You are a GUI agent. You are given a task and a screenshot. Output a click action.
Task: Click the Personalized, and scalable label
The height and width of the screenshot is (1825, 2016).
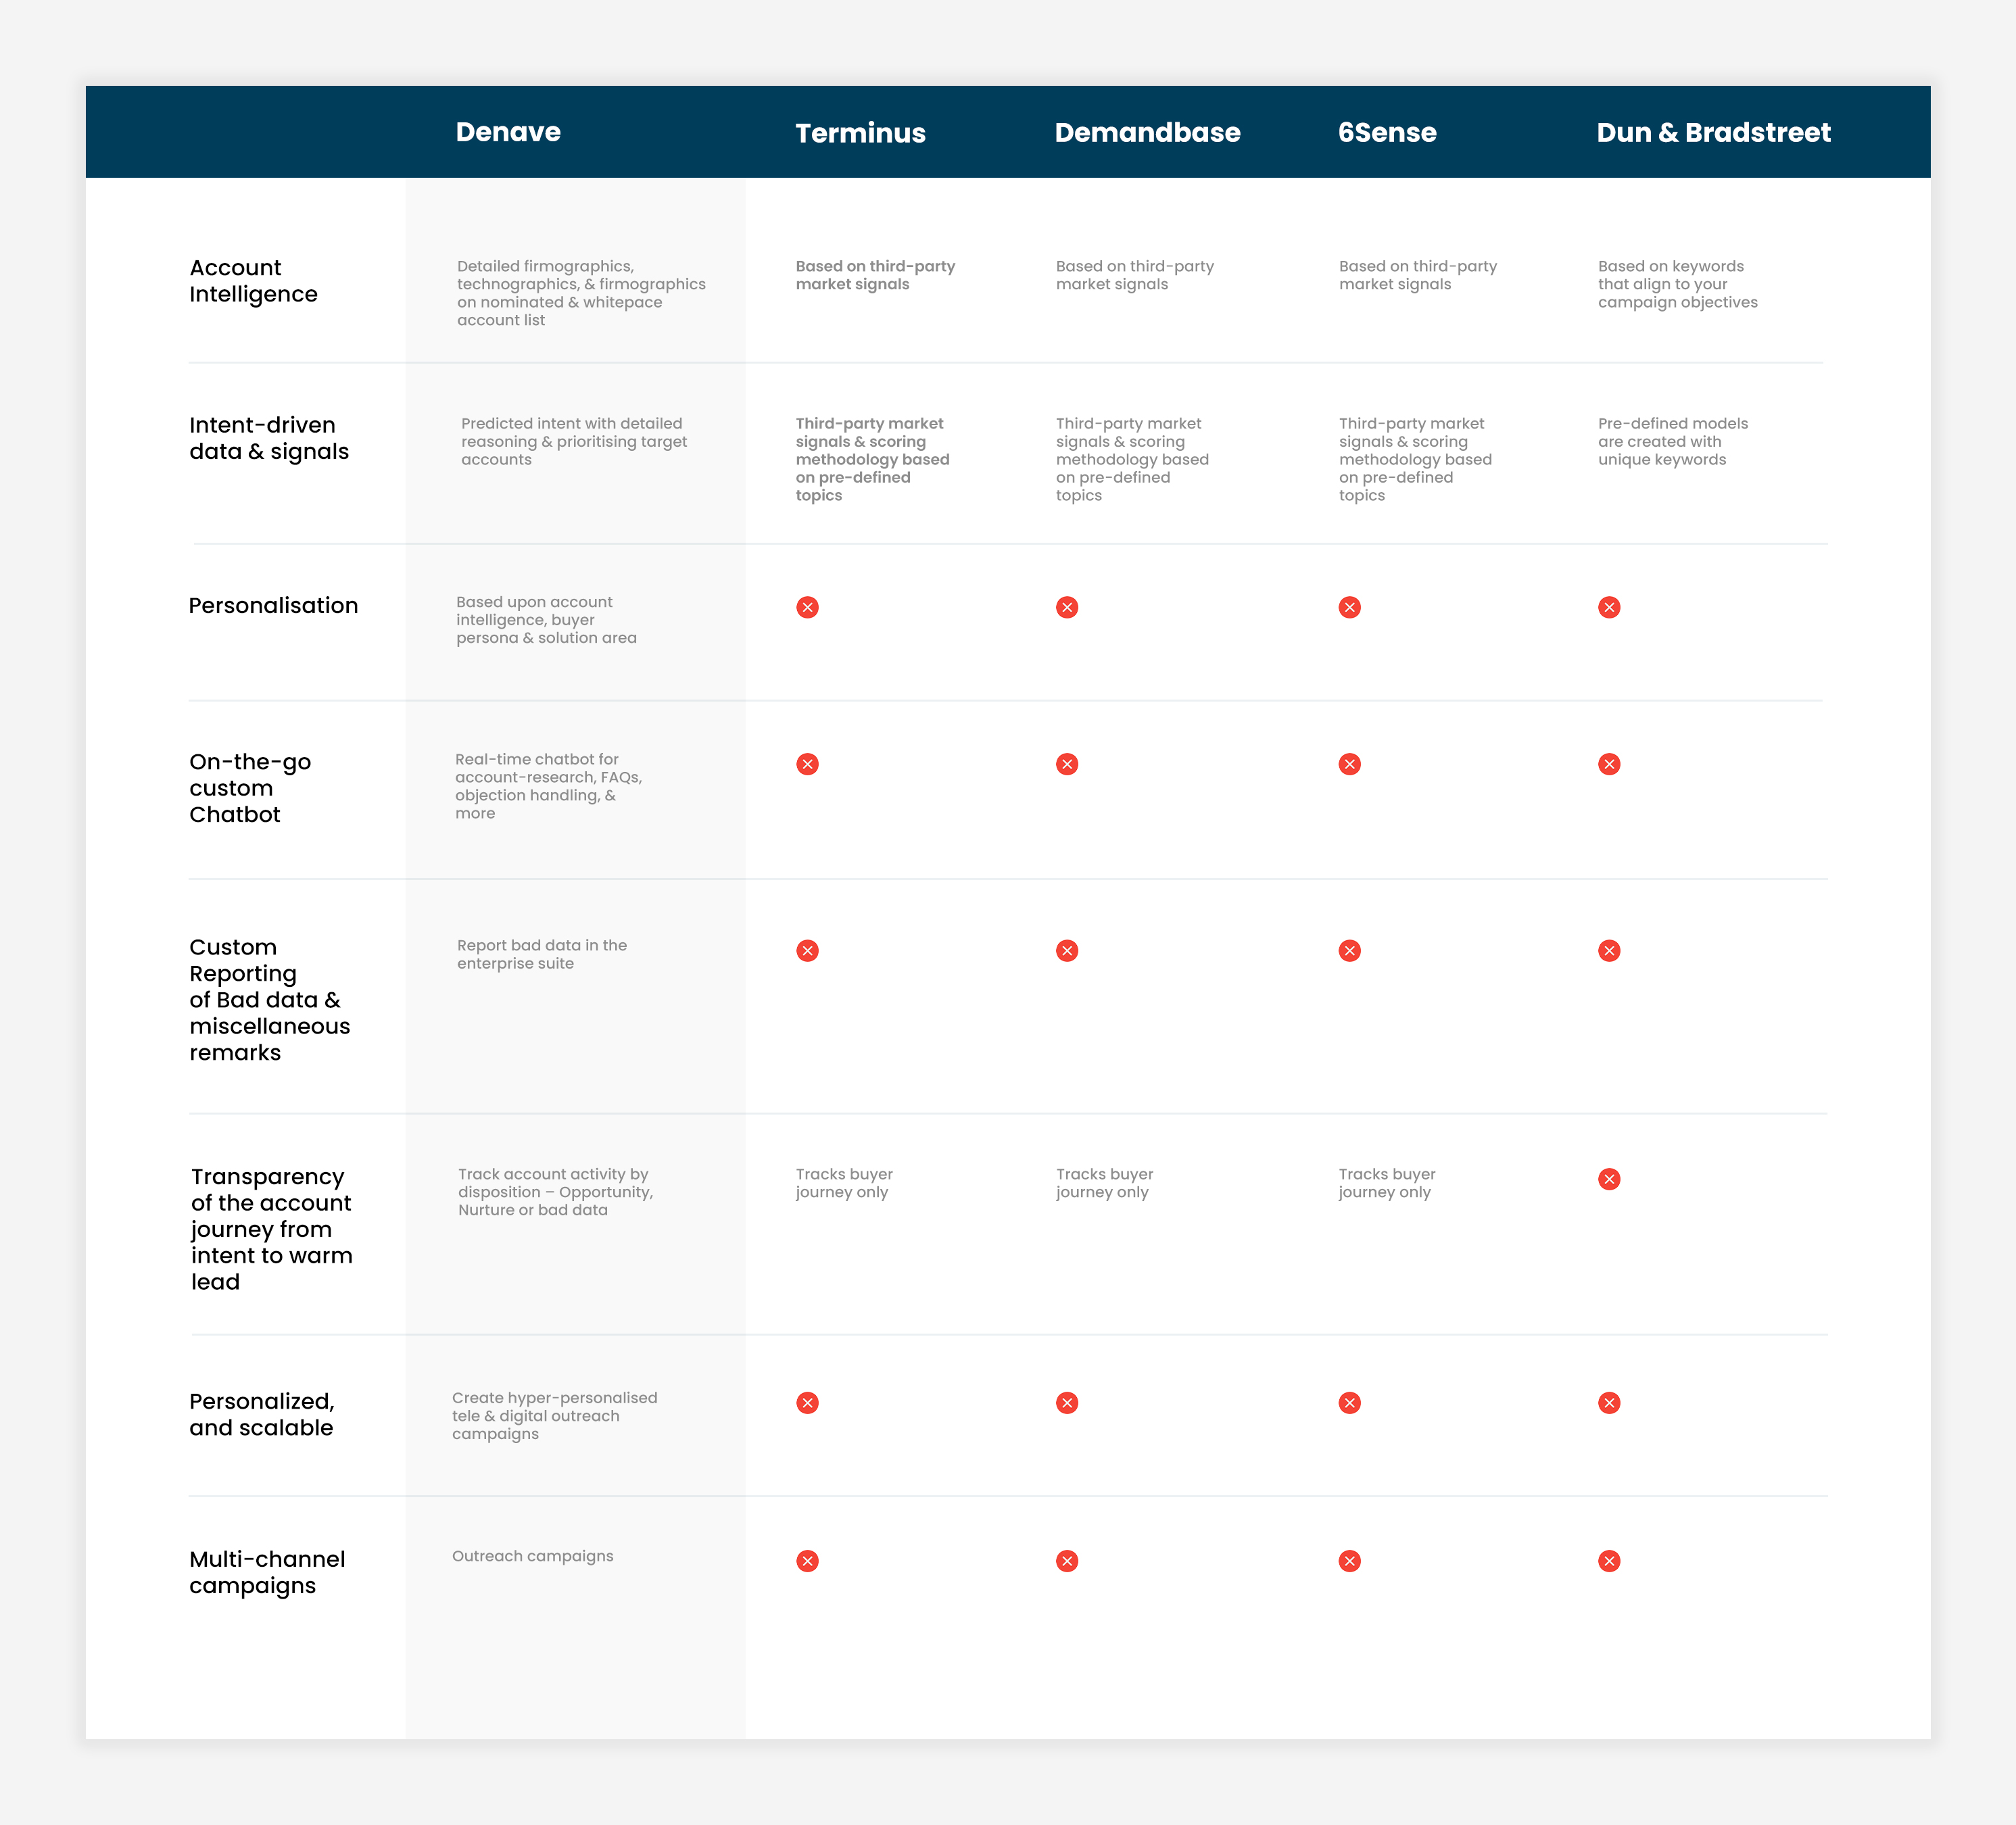coord(262,1414)
